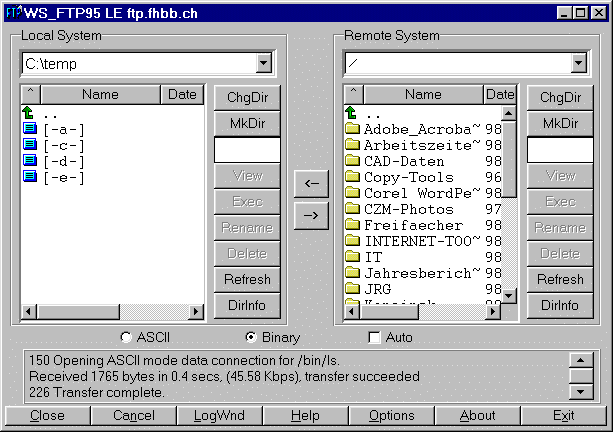613x432 pixels.
Task: Click local parent directory up-arrow icon
Action: (29, 113)
